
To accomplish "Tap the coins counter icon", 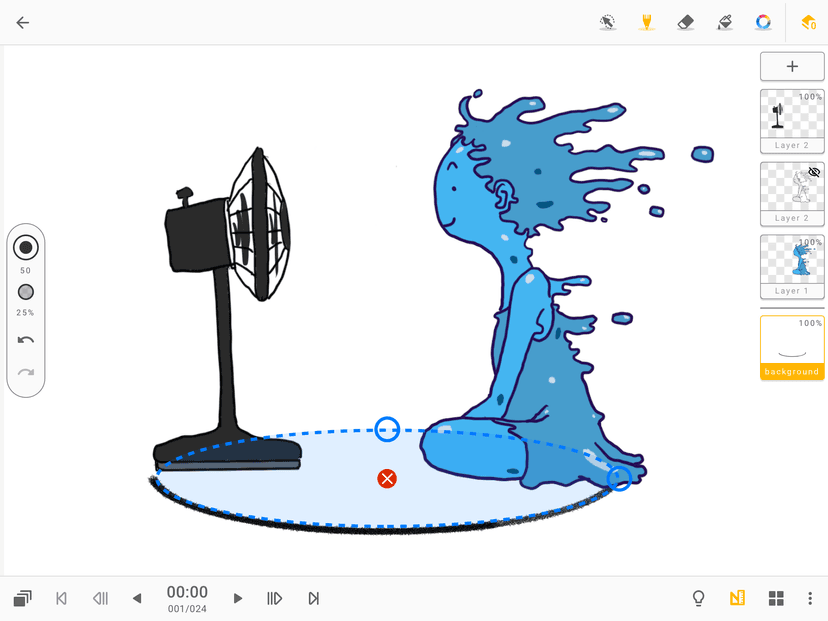I will [x=809, y=22].
